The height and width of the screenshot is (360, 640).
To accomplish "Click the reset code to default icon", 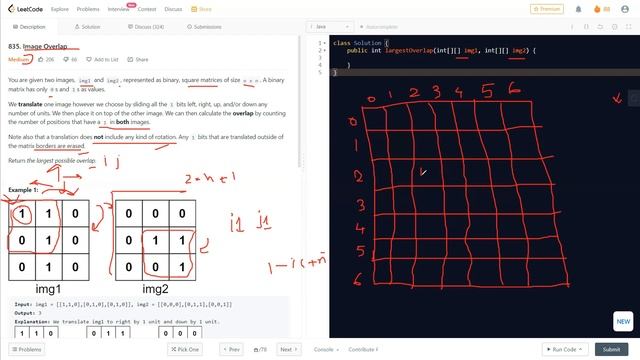I will point(600,27).
